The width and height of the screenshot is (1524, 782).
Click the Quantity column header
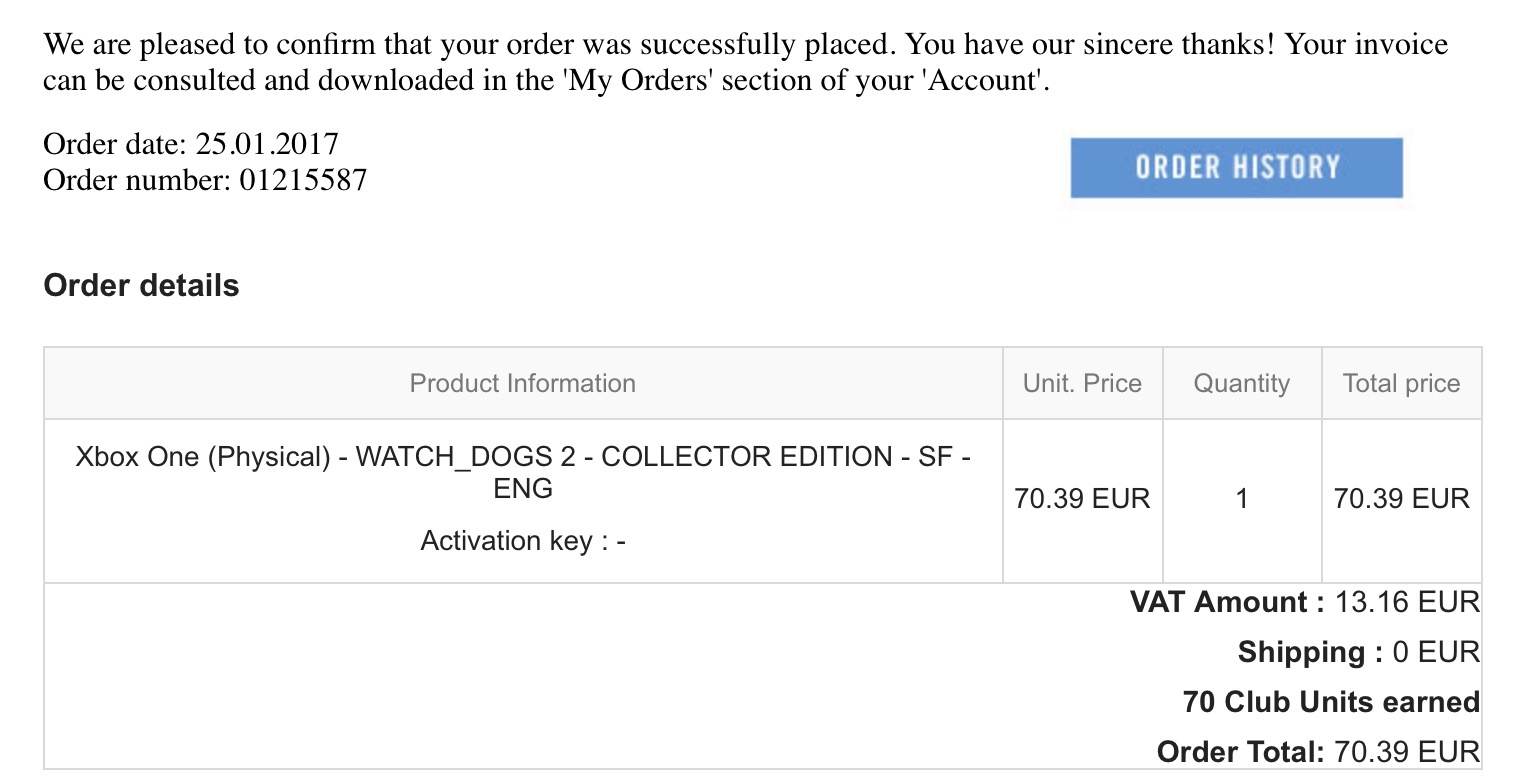pyautogui.click(x=1242, y=383)
